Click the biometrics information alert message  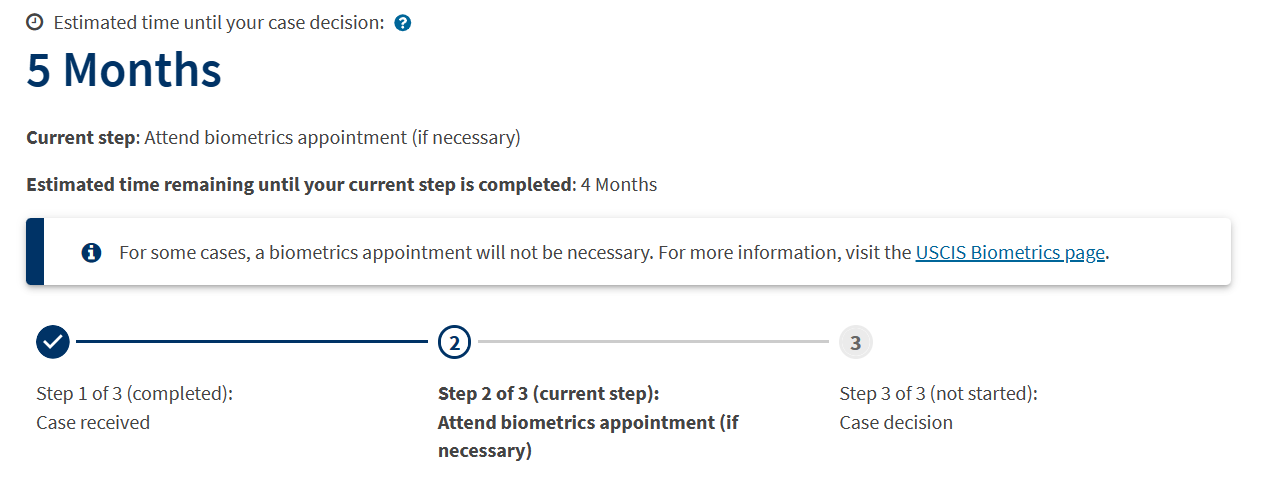point(615,253)
